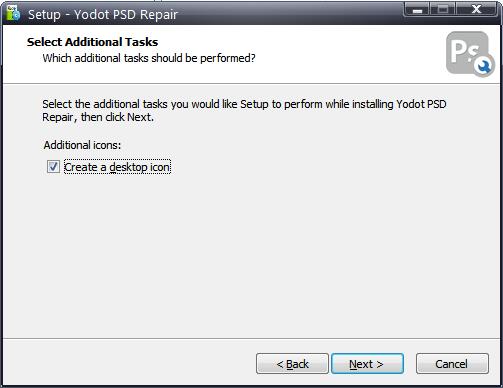Click the Yodot PSD Repair Ps logo

click(x=470, y=54)
